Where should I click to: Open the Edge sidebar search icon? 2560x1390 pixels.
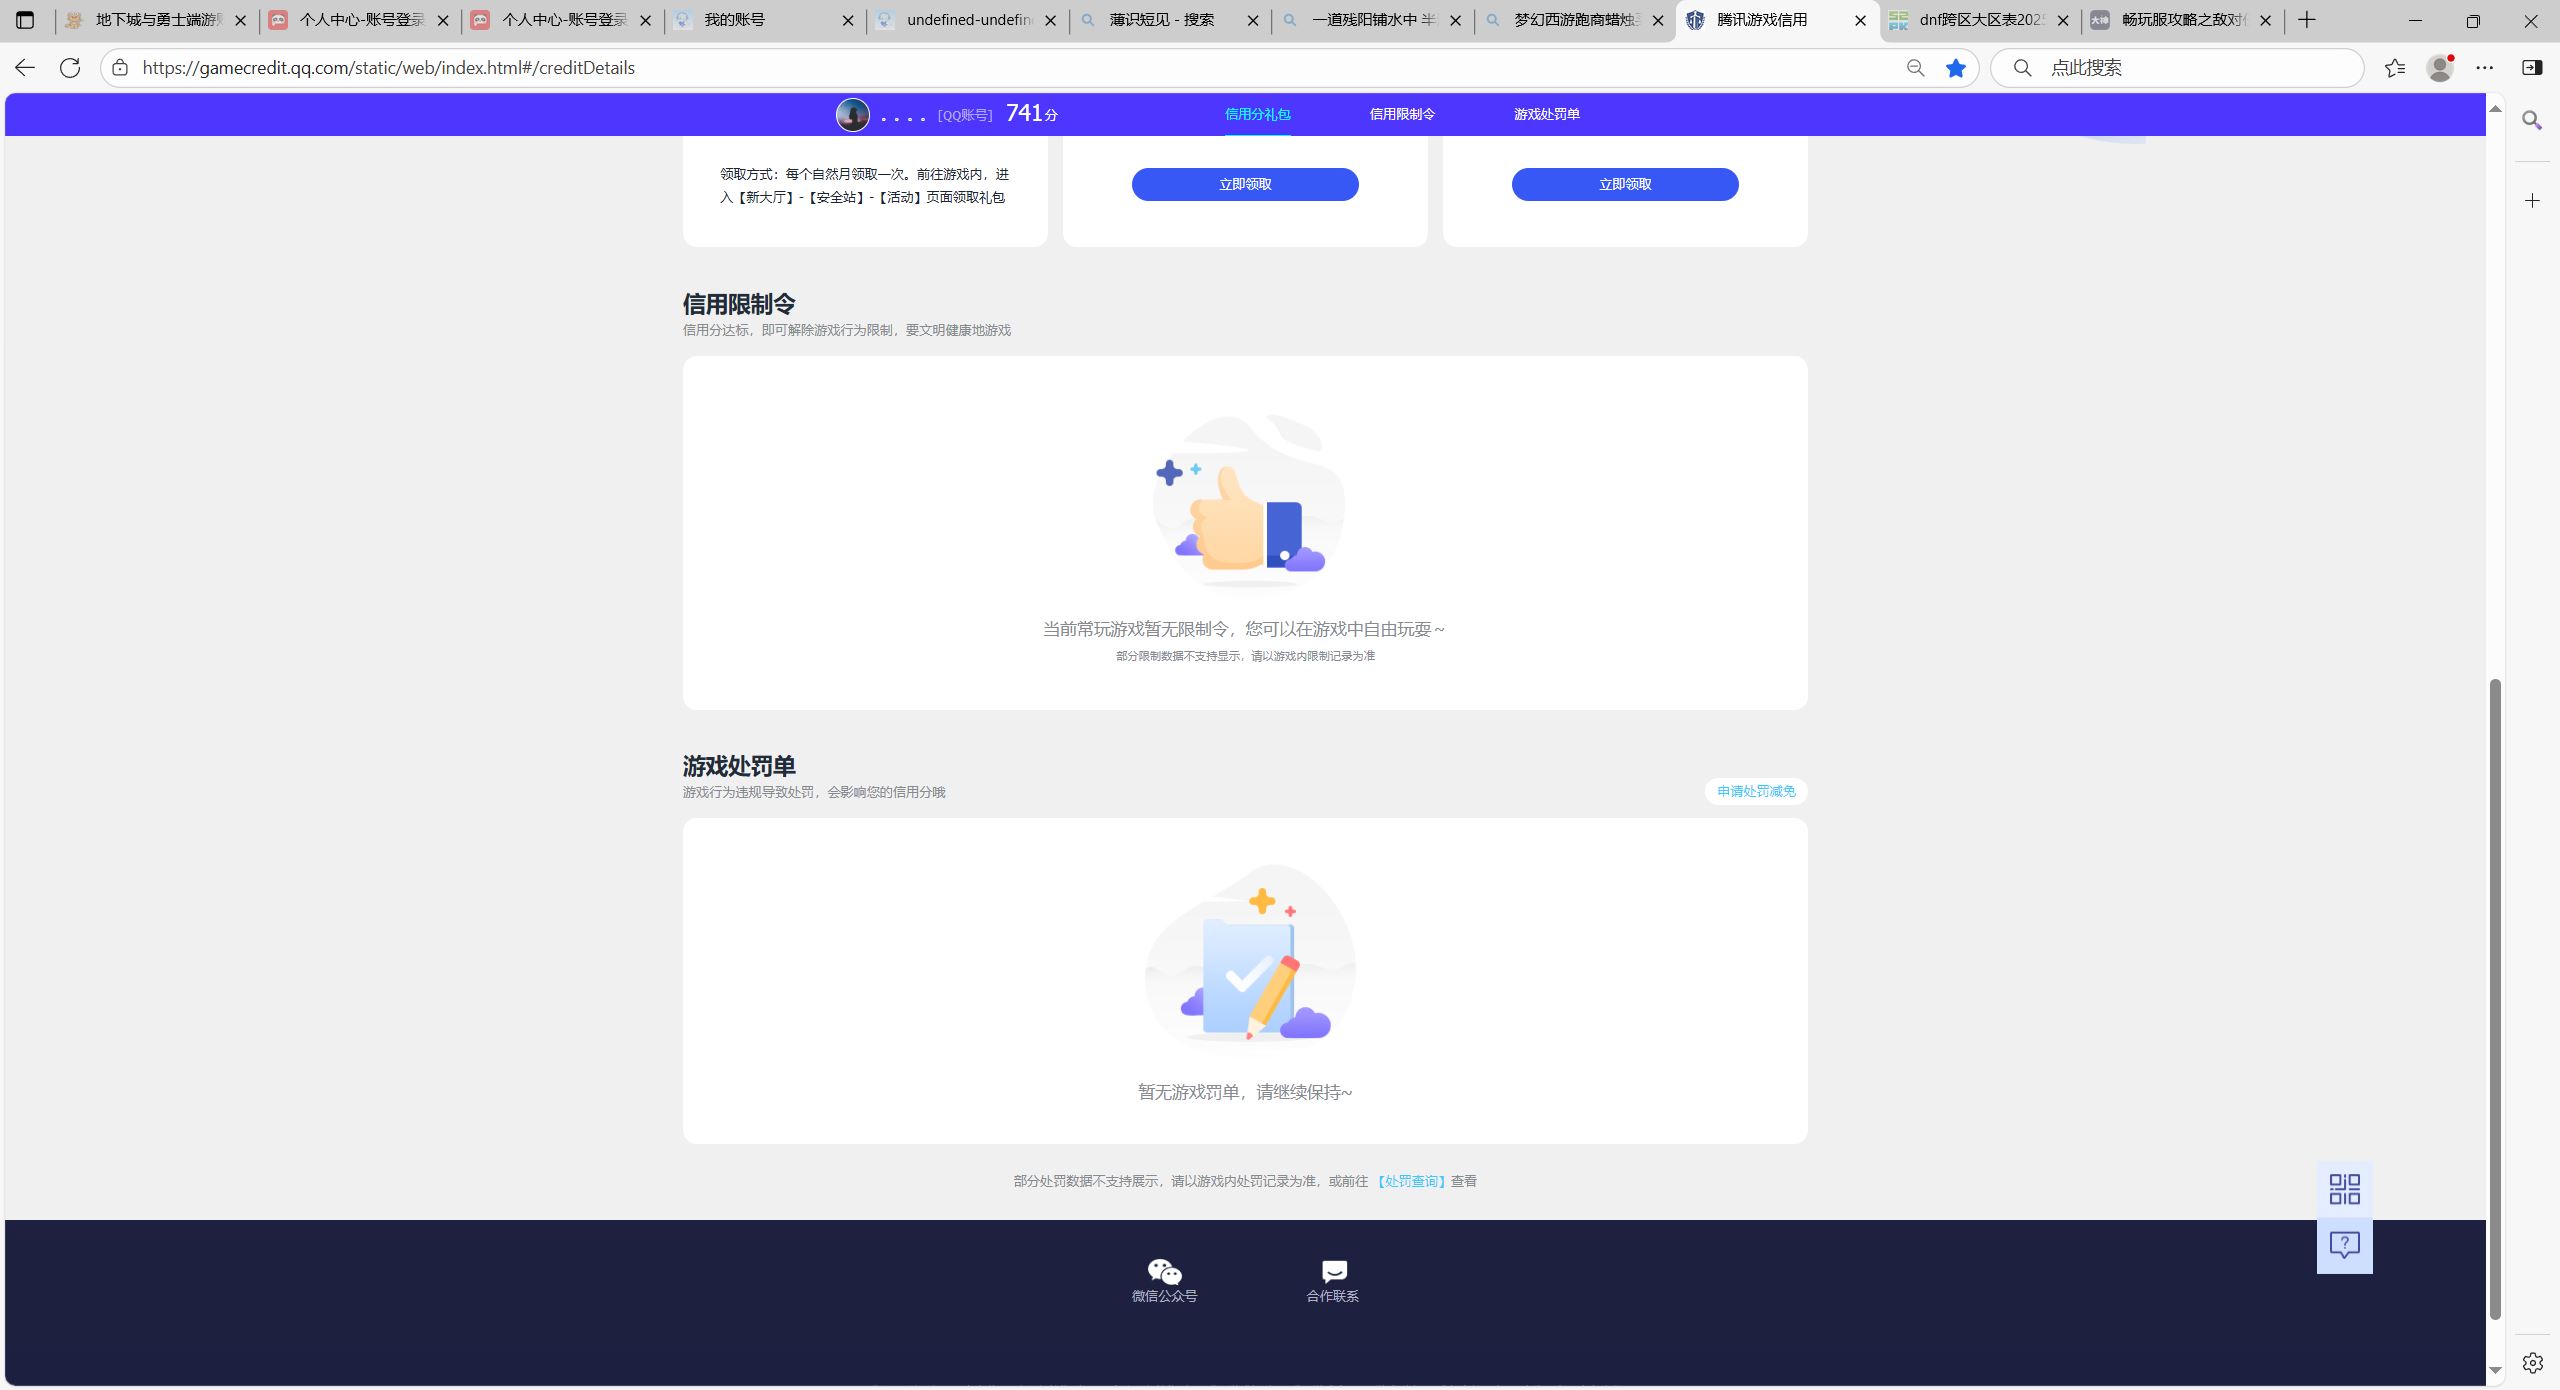pyautogui.click(x=2532, y=121)
